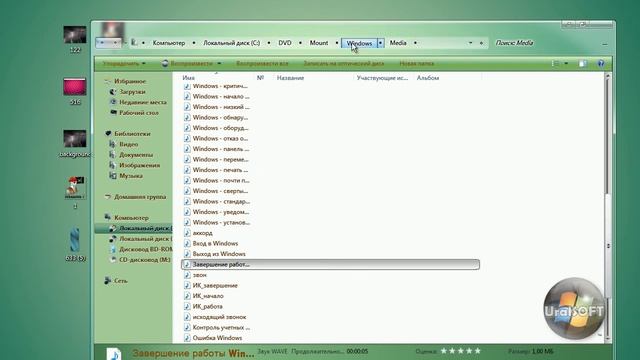Click the Загрузки folder icon in sidebar
This screenshot has height=360, width=640.
coord(113,92)
